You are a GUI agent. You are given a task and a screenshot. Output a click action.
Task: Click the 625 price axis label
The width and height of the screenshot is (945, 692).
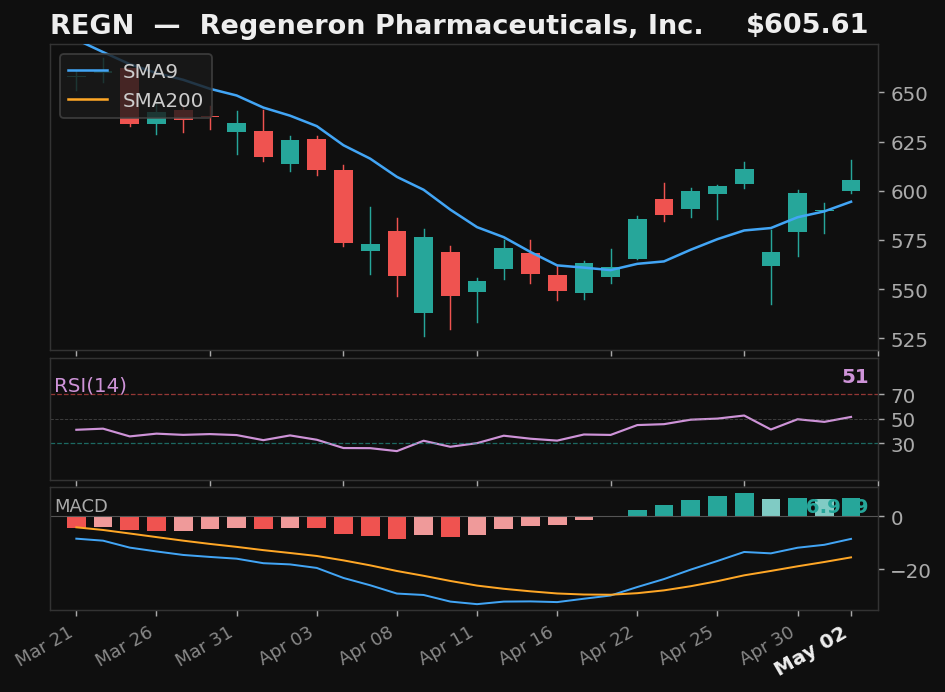pos(909,143)
